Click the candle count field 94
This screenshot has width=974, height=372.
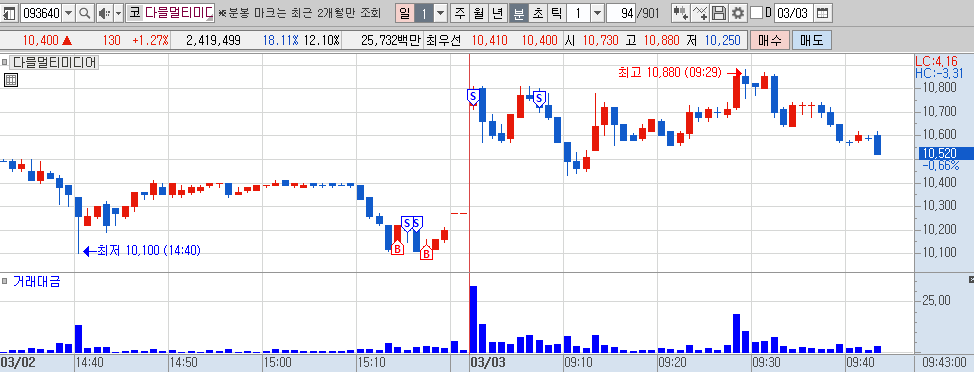621,12
